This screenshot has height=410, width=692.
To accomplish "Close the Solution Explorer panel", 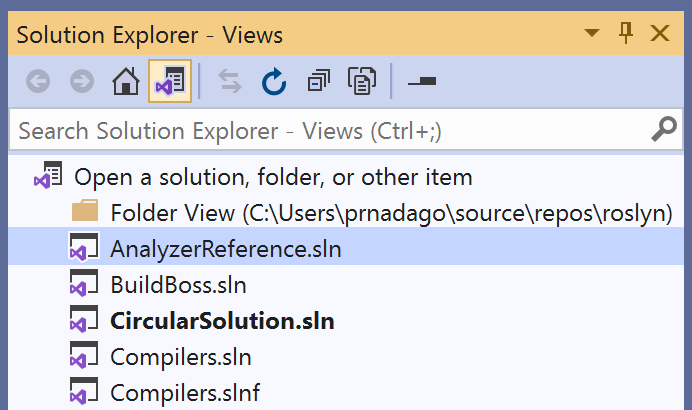I will pyautogui.click(x=660, y=34).
